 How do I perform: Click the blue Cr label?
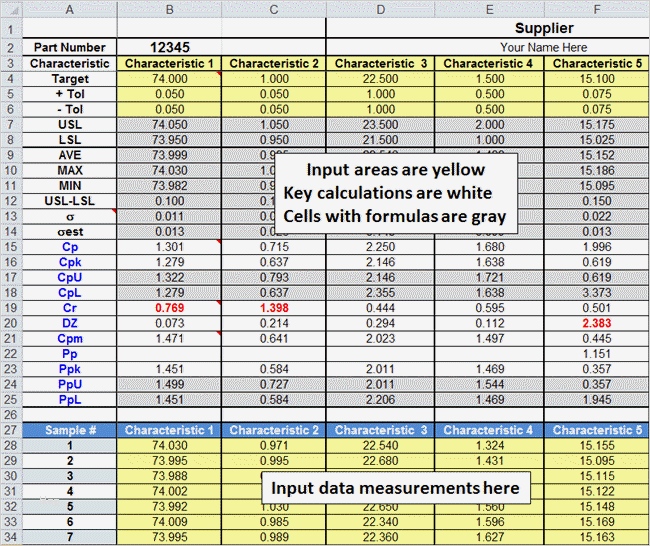(70, 308)
